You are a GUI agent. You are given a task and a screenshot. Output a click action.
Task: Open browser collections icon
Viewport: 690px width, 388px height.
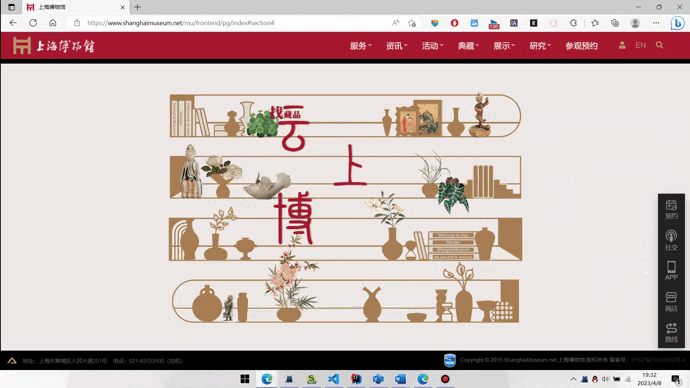click(x=615, y=23)
